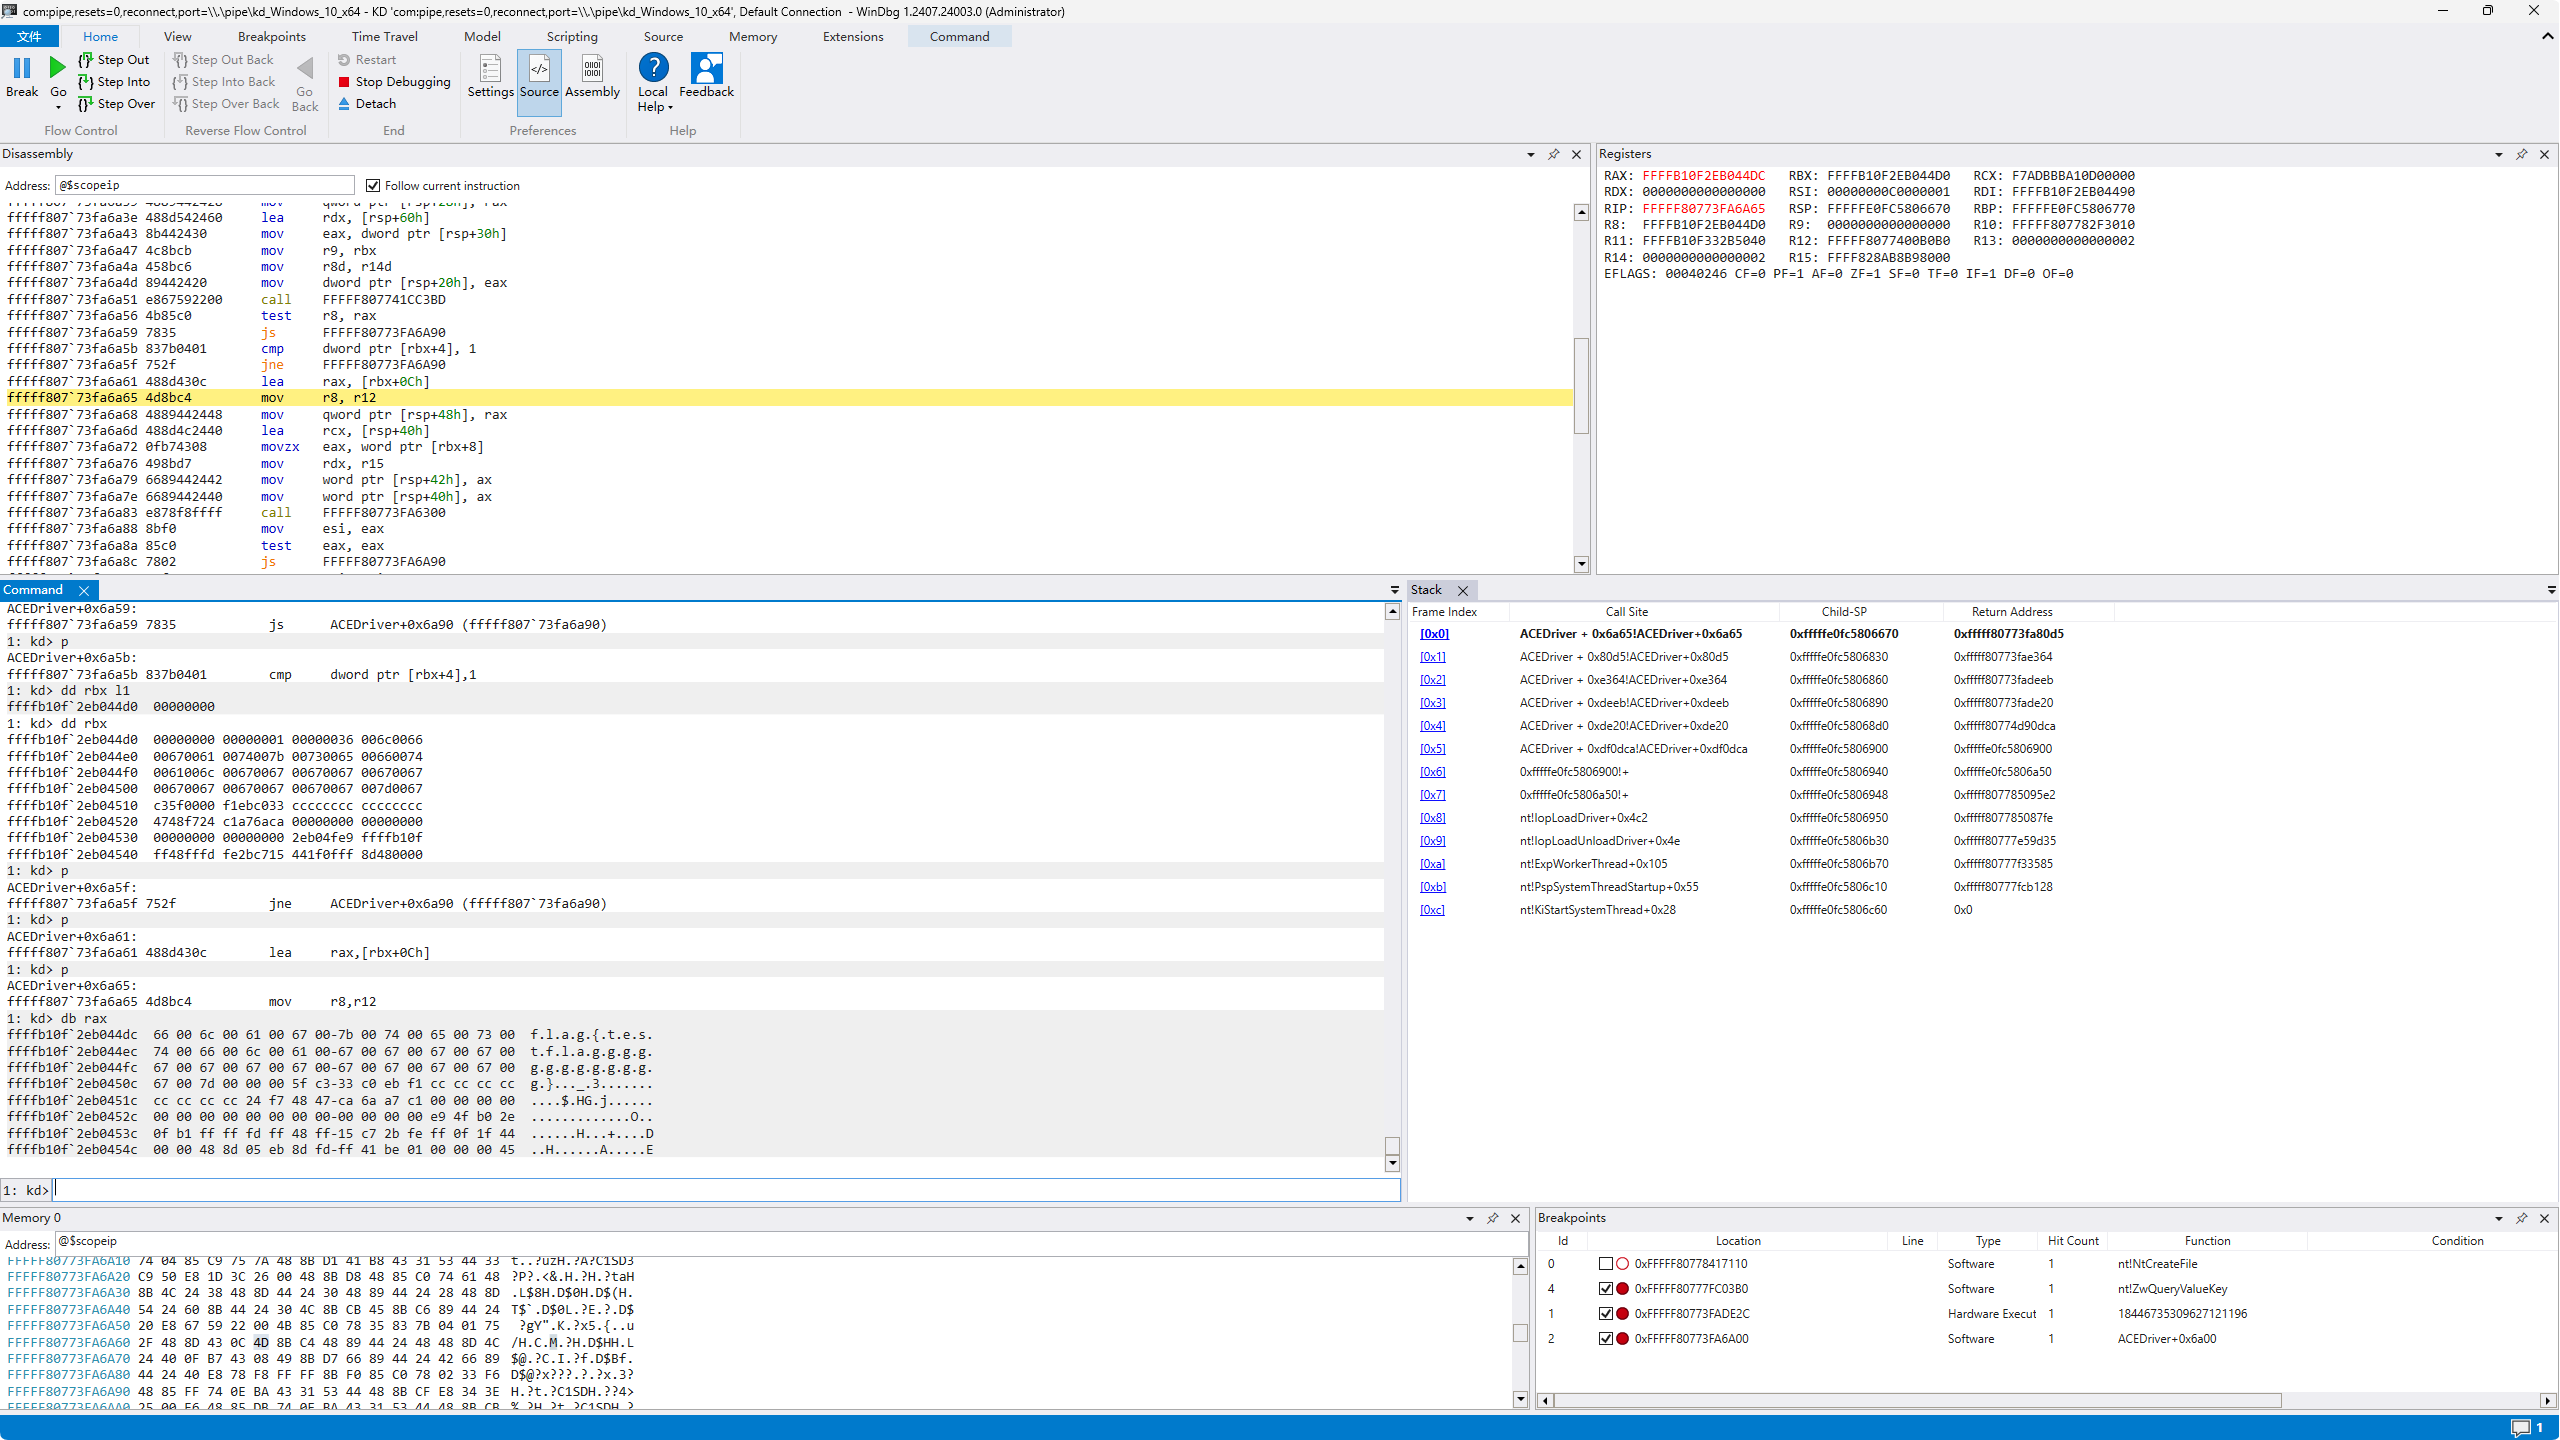Select Source mode icon
2560x1440 pixels.
[539, 68]
